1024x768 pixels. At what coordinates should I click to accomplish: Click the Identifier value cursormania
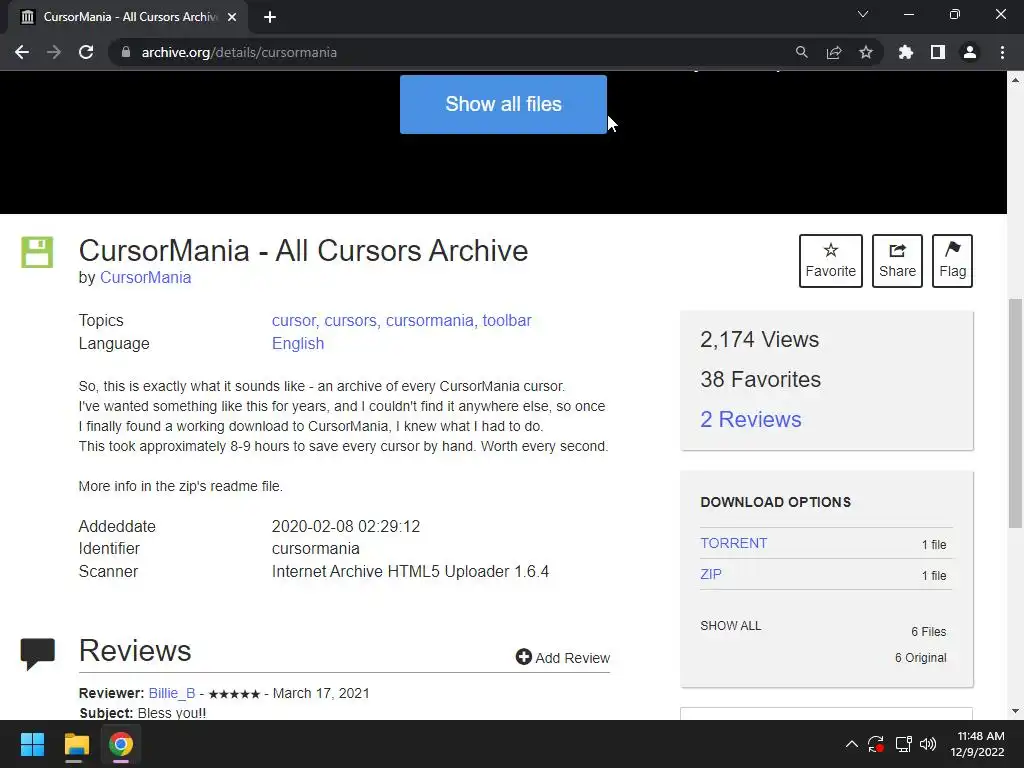click(315, 549)
